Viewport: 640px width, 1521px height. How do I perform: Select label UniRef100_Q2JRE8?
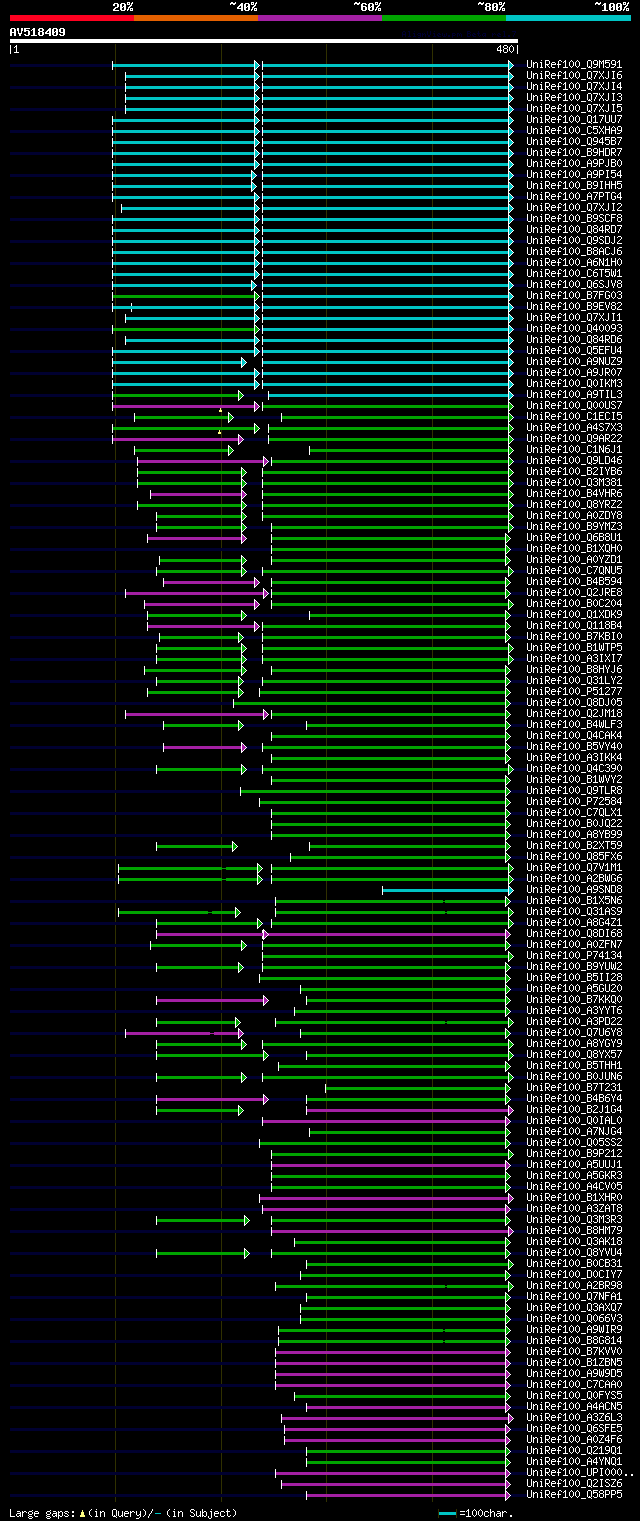[574, 592]
